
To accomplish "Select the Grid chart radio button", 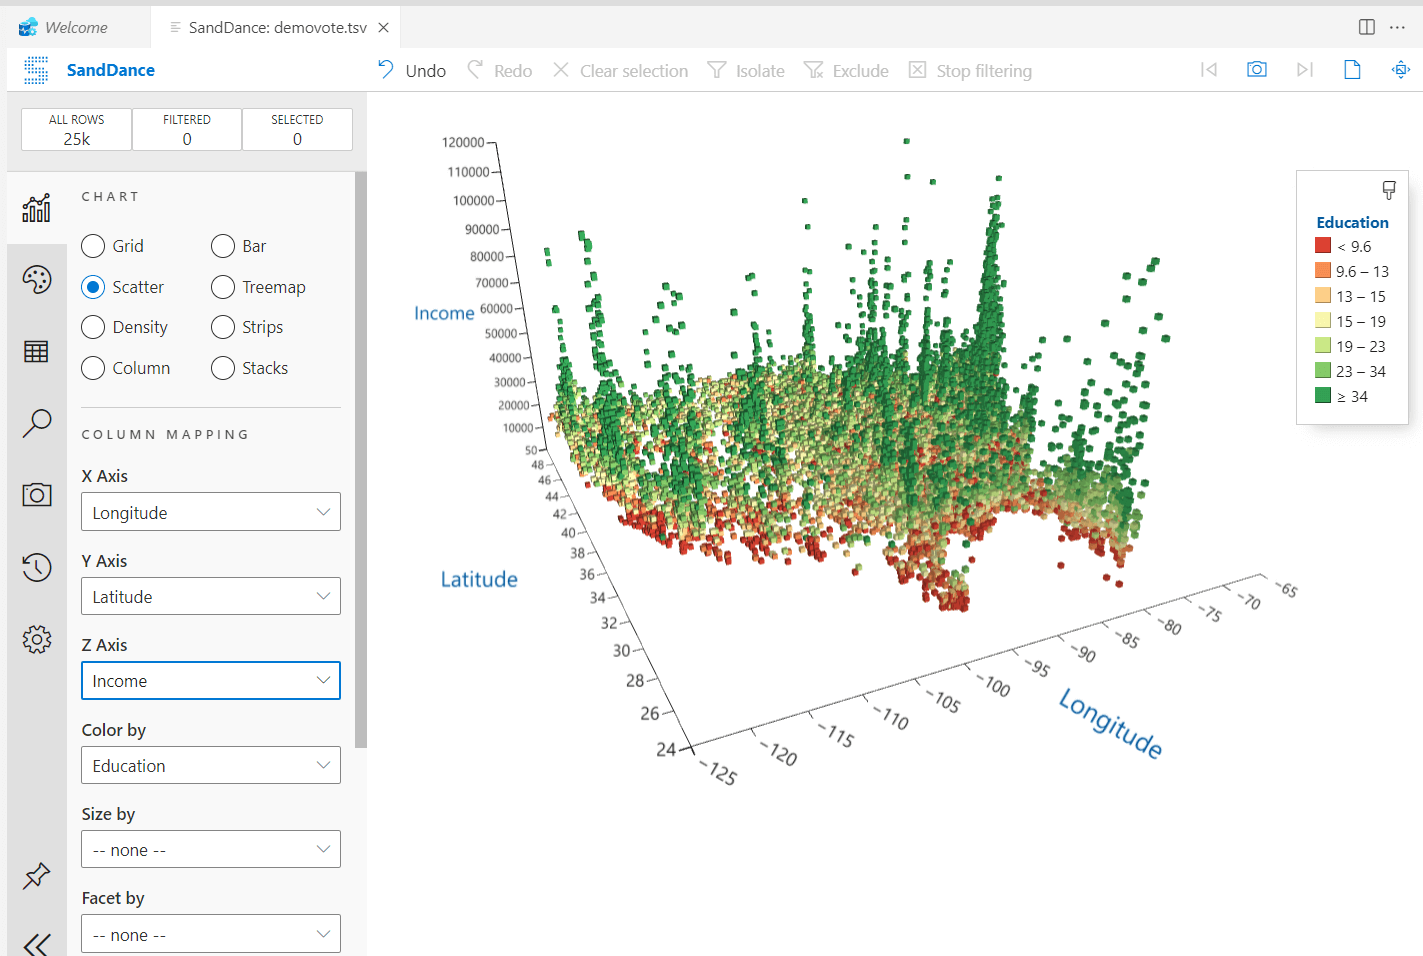I will [x=93, y=246].
